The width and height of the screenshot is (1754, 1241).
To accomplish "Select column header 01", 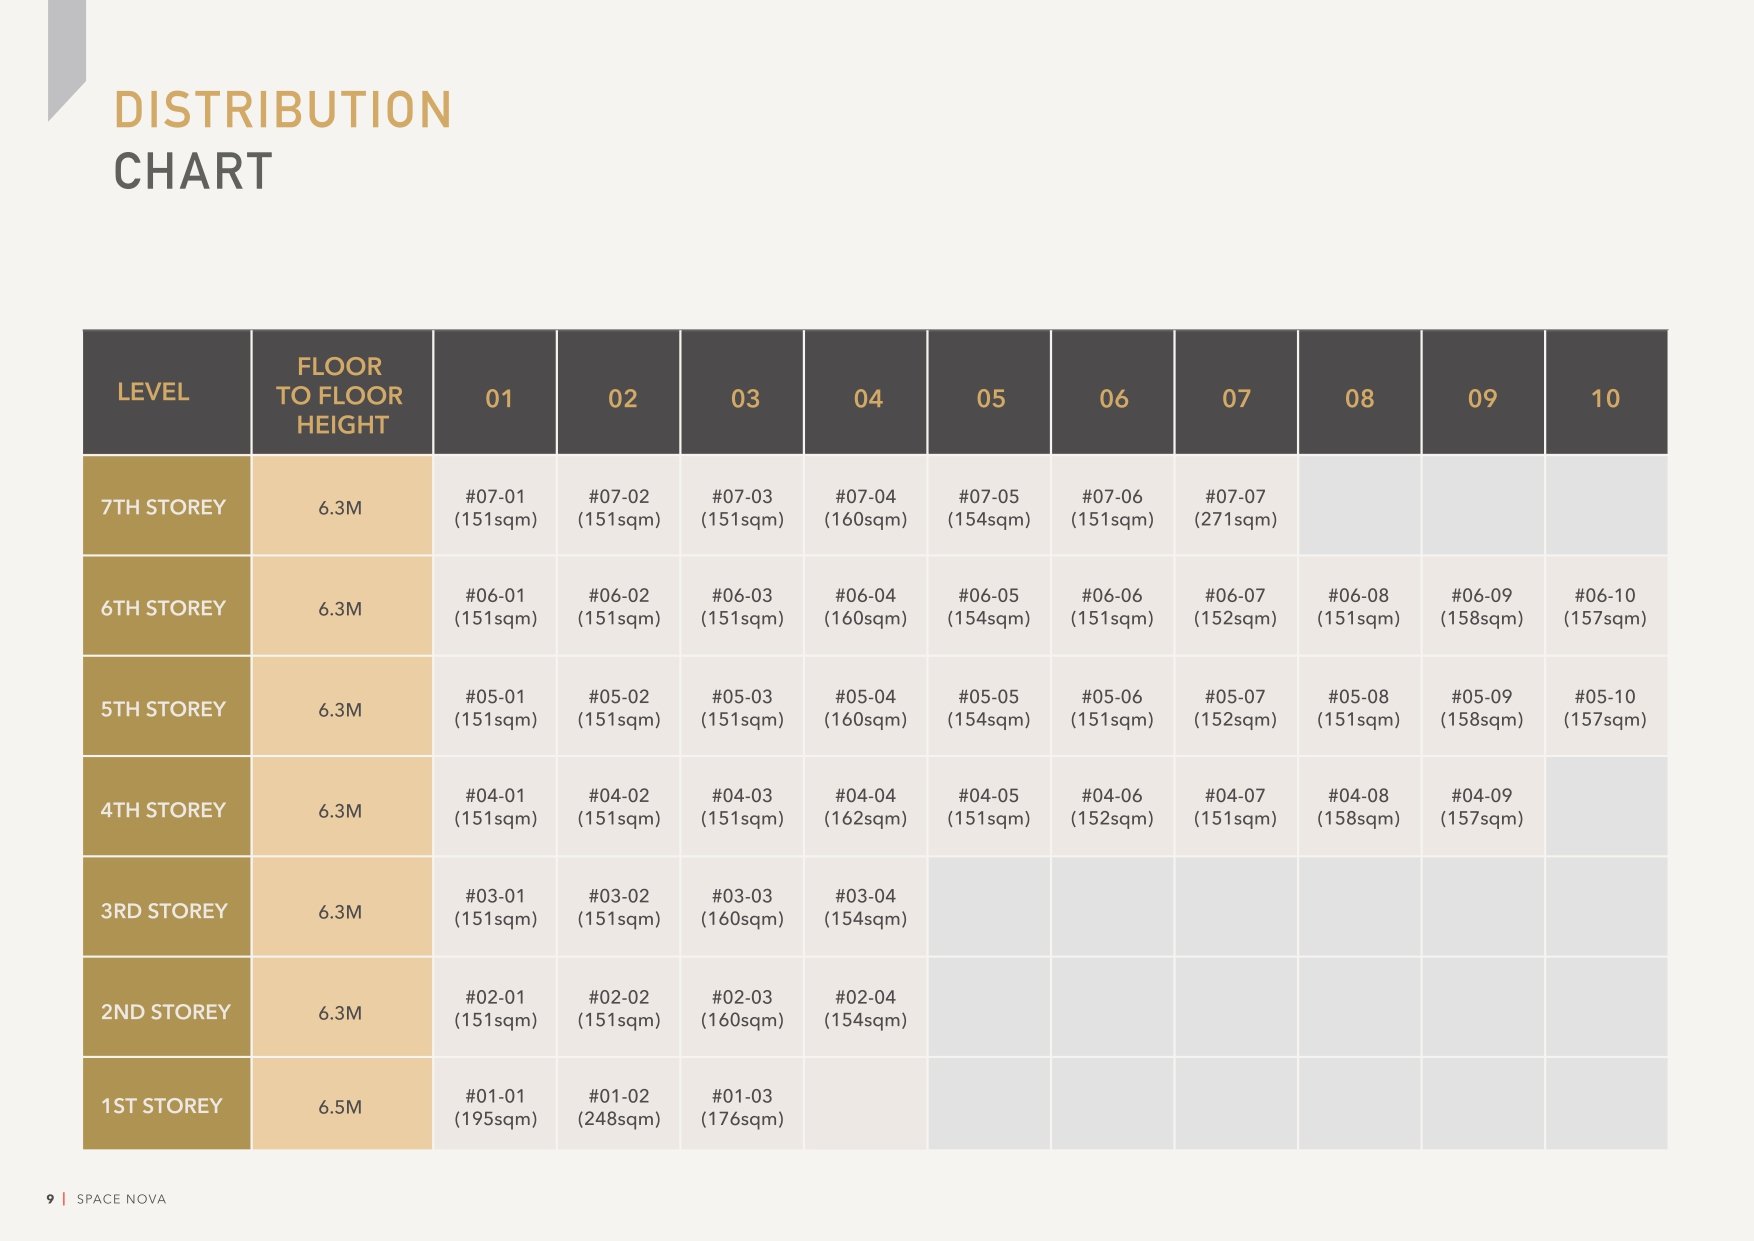I will click(x=495, y=392).
